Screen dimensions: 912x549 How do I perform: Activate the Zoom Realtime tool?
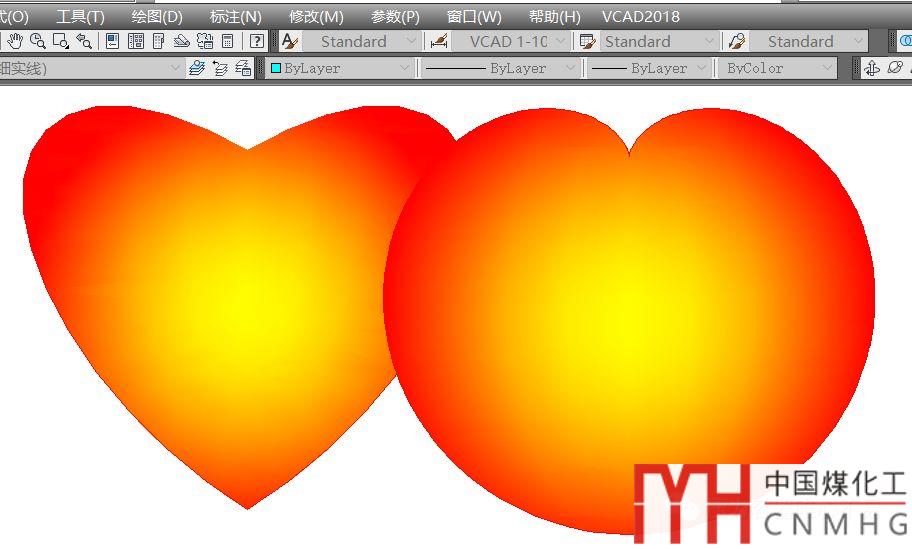tap(38, 41)
